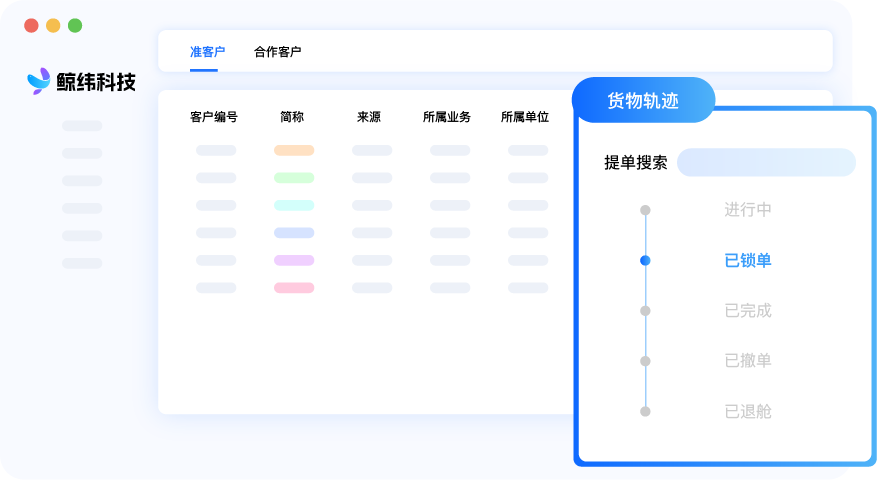The height and width of the screenshot is (480, 877).
Task: Choose the 进行中 status label
Action: click(x=748, y=210)
